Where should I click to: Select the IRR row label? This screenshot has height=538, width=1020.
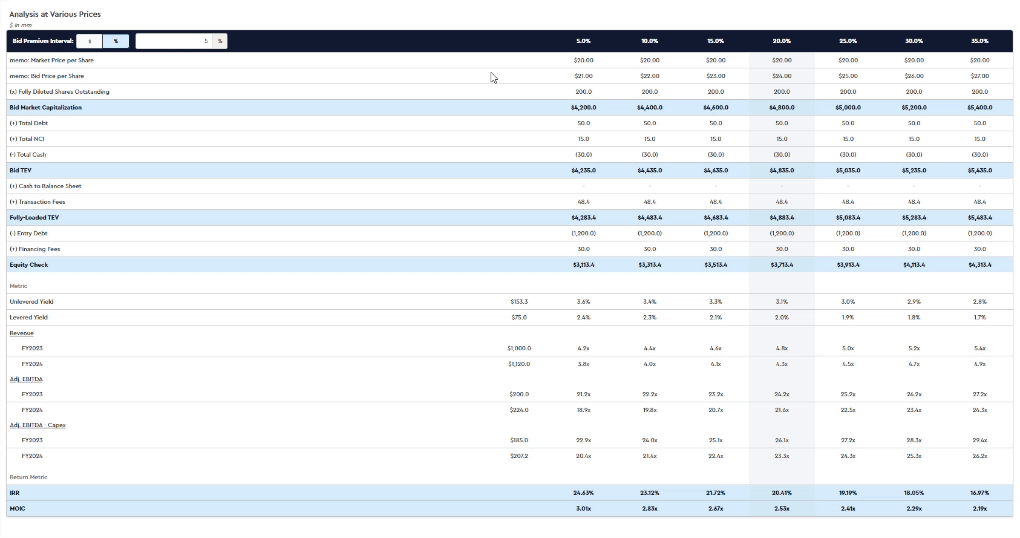point(14,492)
